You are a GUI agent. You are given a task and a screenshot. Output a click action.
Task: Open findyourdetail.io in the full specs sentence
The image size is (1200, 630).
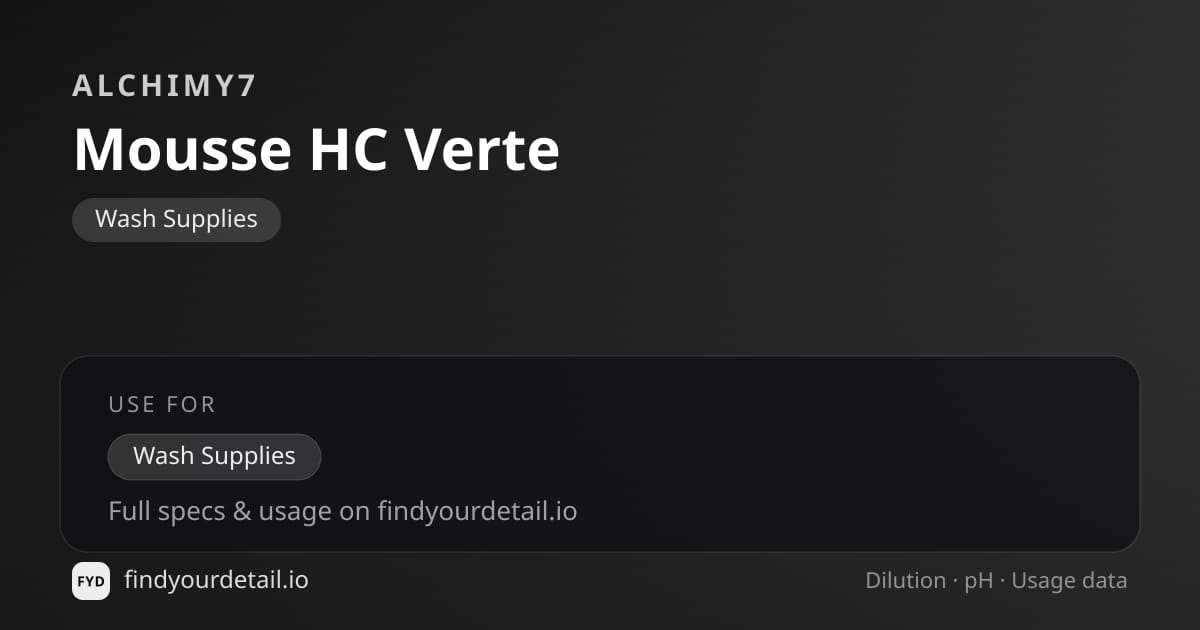point(477,512)
